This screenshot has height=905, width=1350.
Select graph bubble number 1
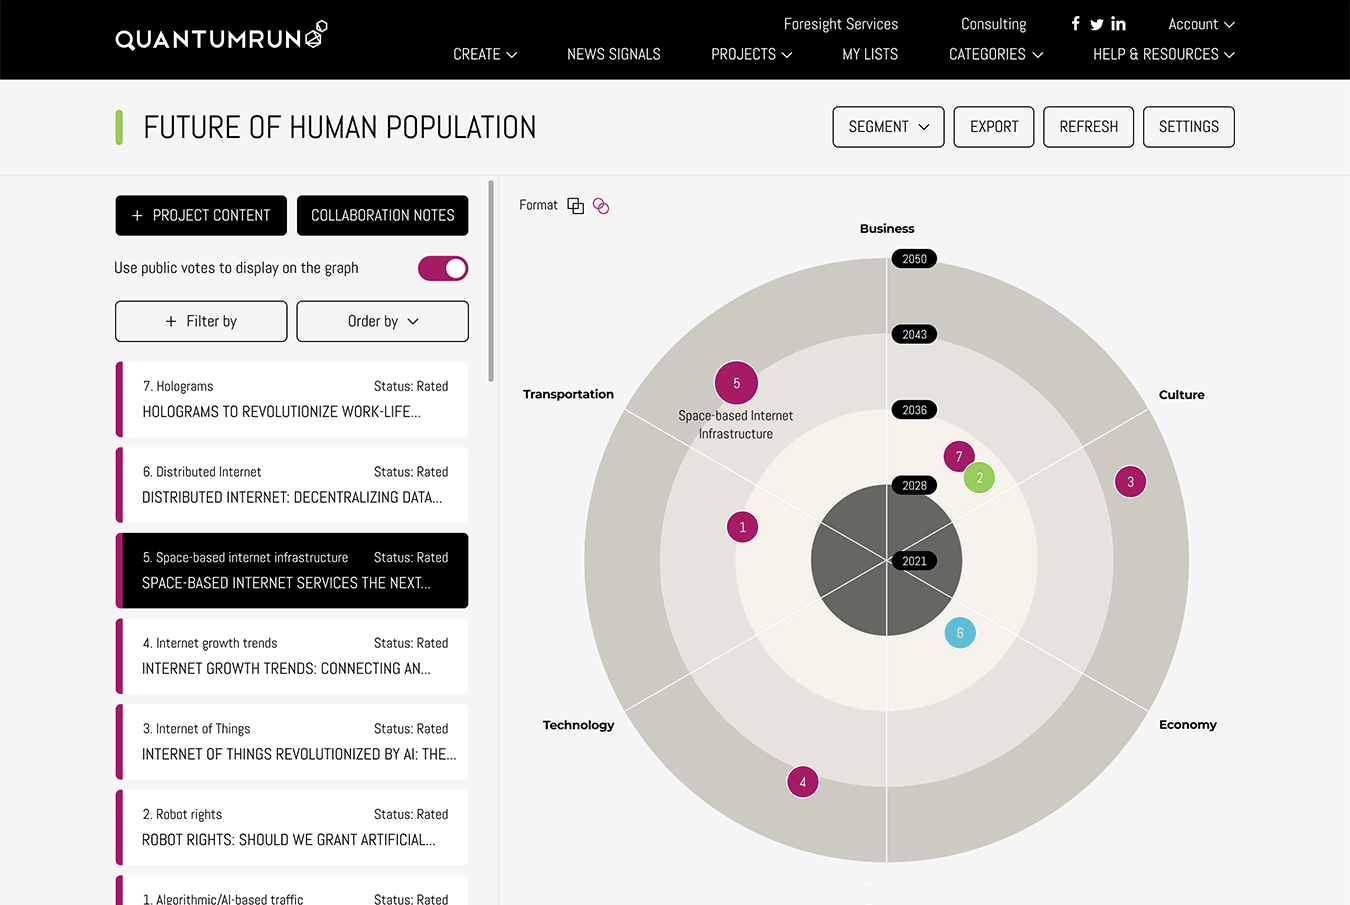click(742, 527)
